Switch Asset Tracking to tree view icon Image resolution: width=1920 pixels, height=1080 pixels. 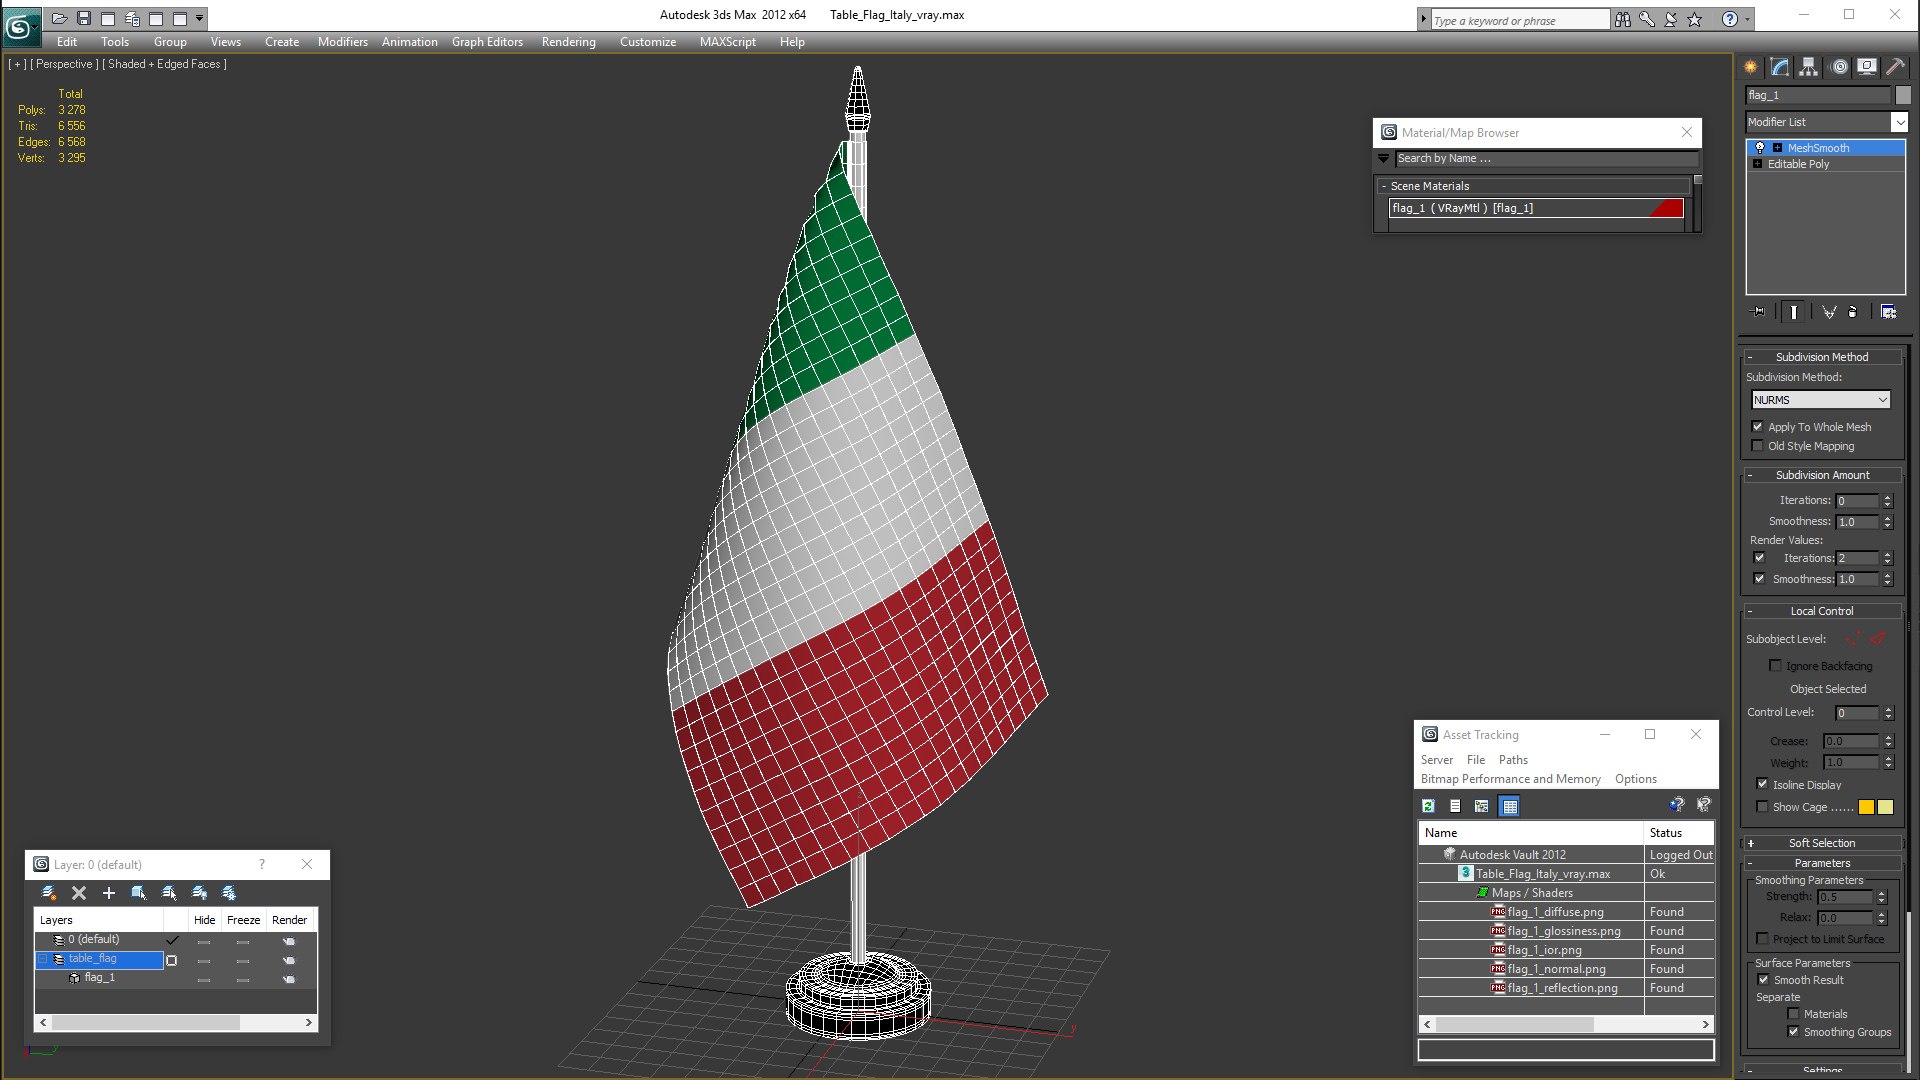click(1482, 806)
